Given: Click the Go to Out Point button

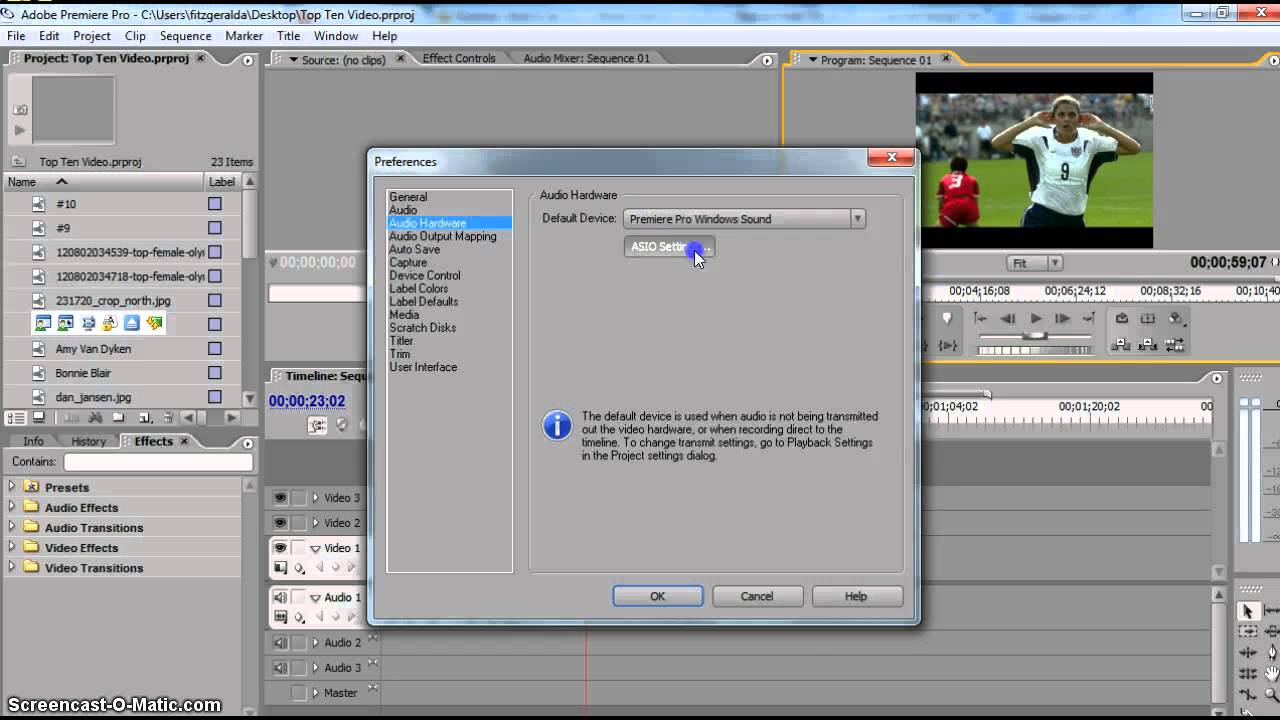Looking at the screenshot, I should point(1088,318).
